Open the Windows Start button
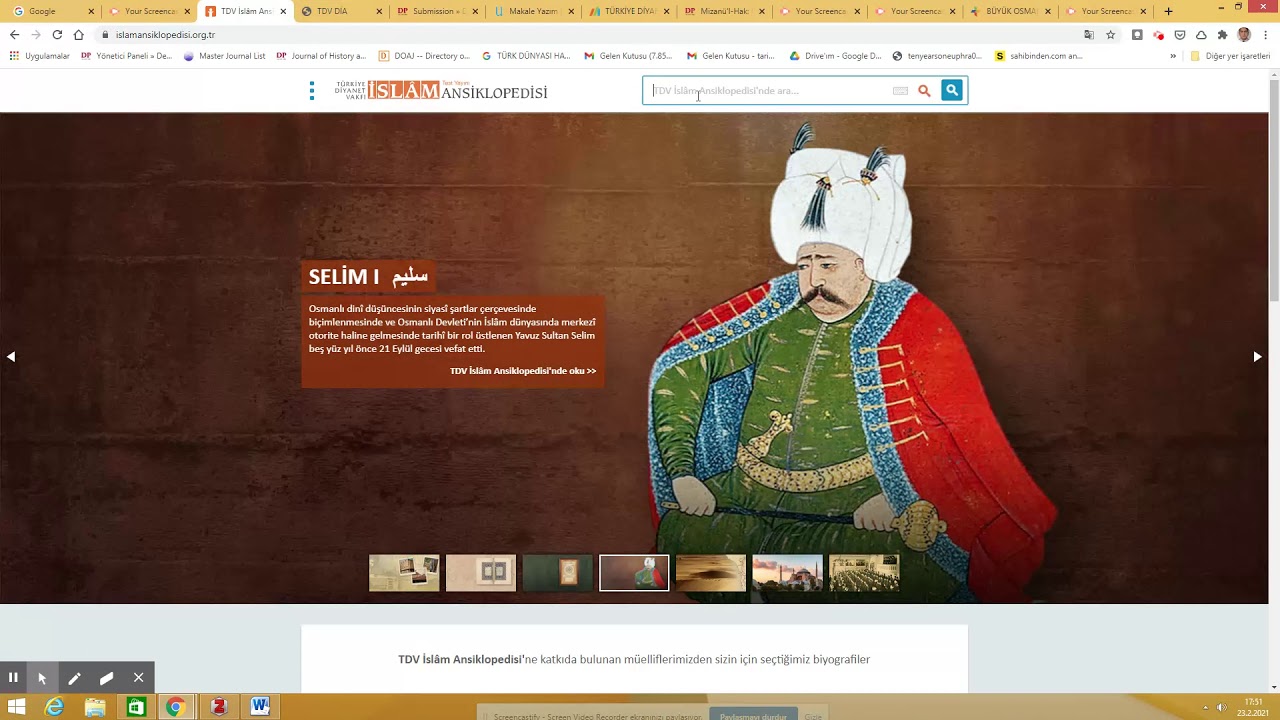Screen dimensions: 1280x720 coord(16,707)
